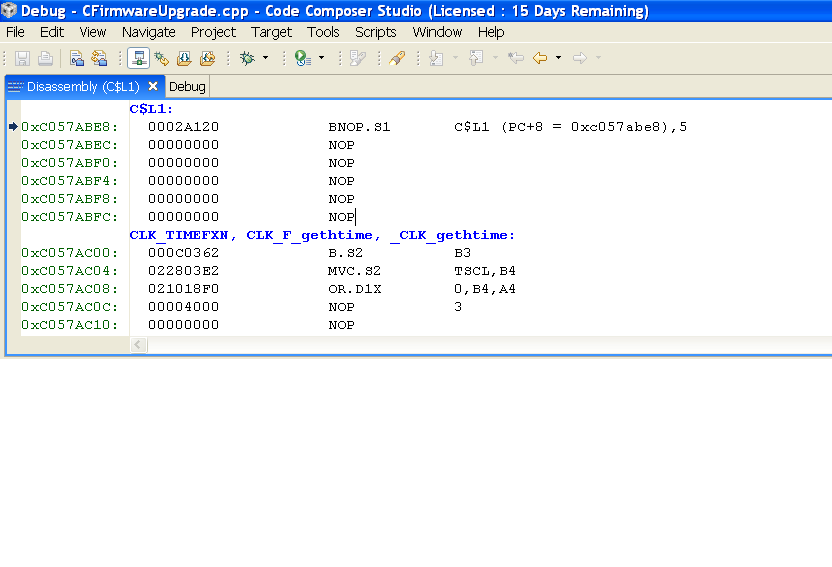Click address 0xC057ABF0

pos(70,163)
